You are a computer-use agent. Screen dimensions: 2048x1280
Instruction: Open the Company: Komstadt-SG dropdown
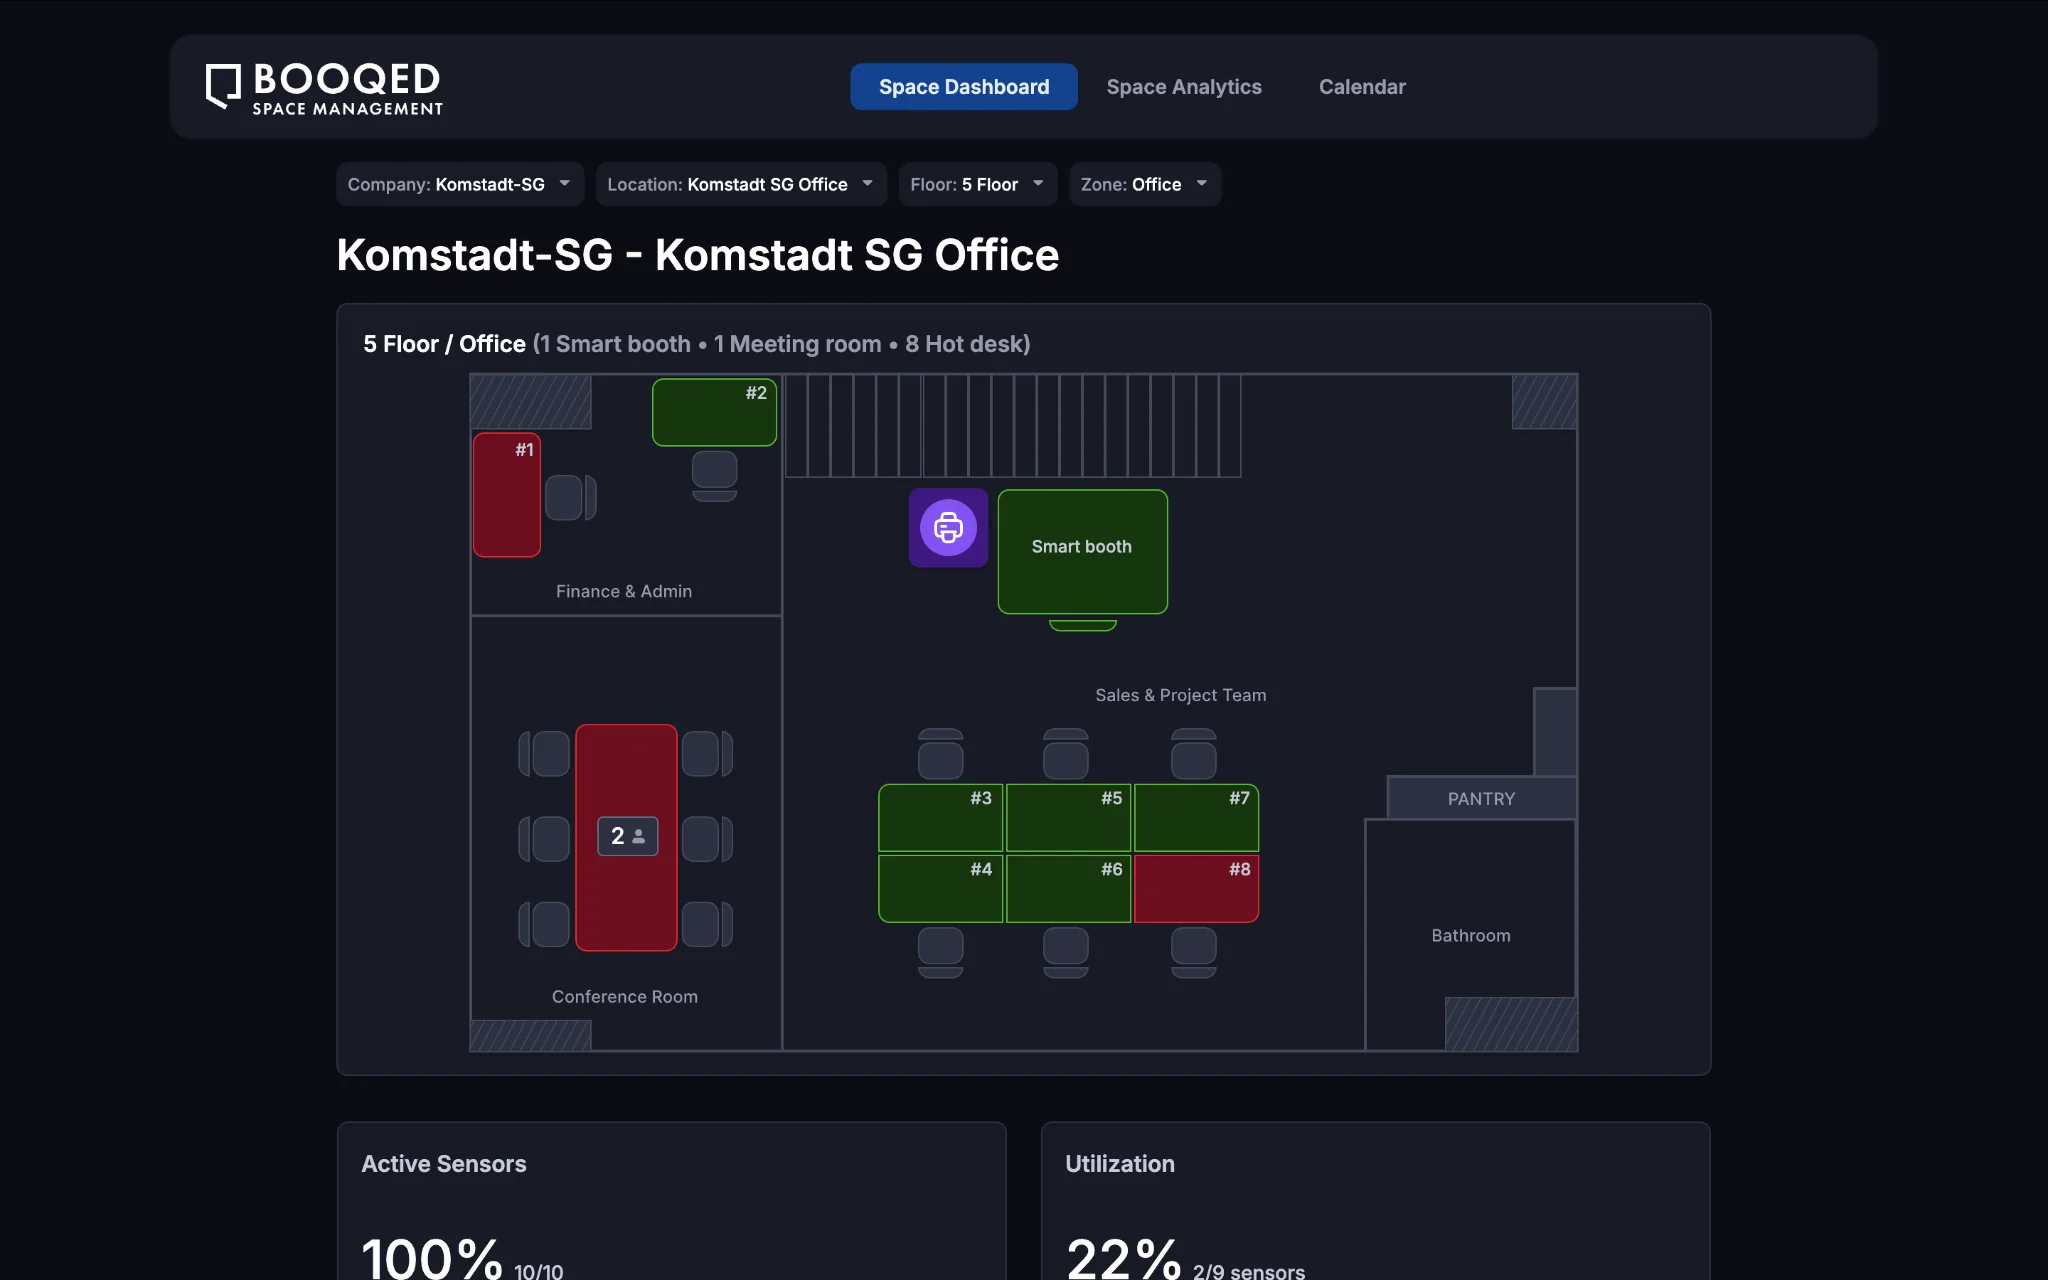coord(460,184)
